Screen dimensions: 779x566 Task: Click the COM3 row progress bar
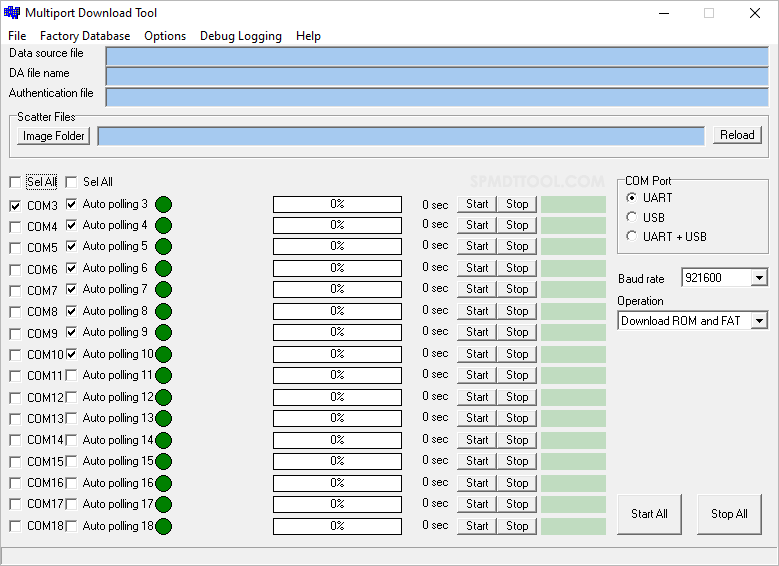337,204
